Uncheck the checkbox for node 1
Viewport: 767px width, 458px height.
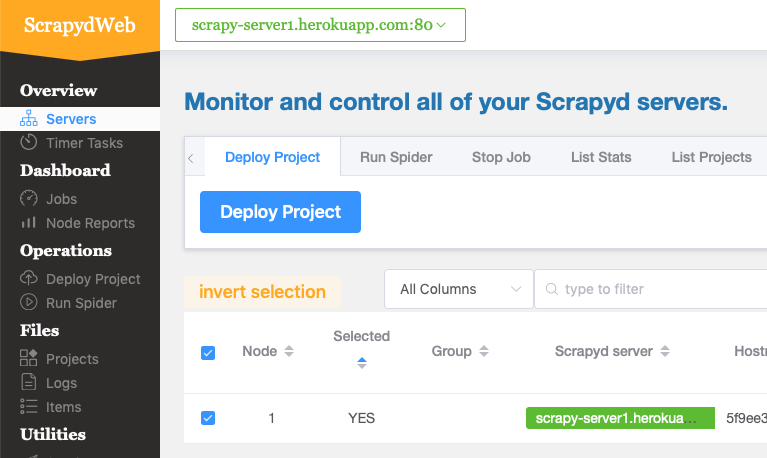(208, 418)
